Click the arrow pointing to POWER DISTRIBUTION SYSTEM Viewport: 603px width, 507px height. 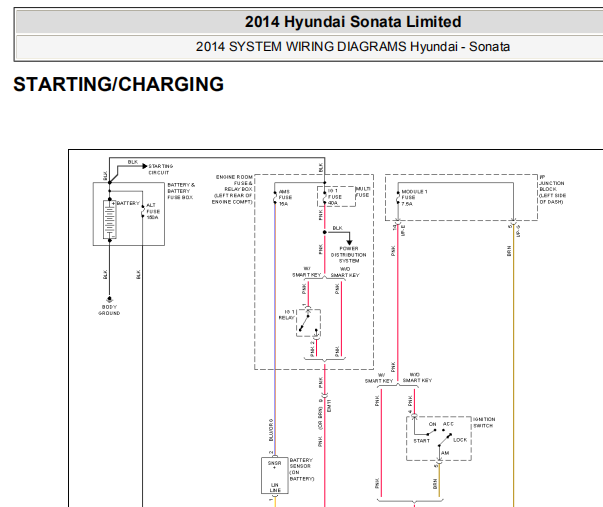(x=349, y=242)
